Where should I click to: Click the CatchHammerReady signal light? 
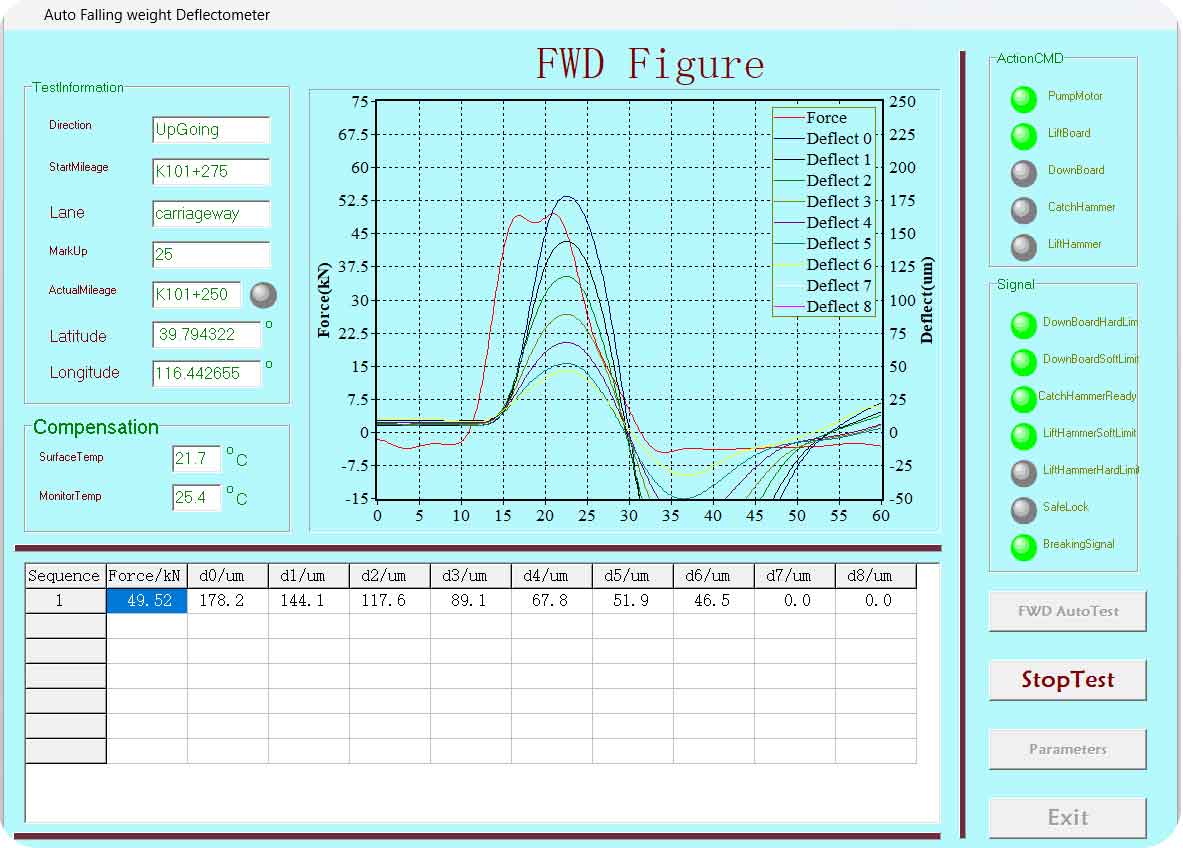click(x=1023, y=399)
